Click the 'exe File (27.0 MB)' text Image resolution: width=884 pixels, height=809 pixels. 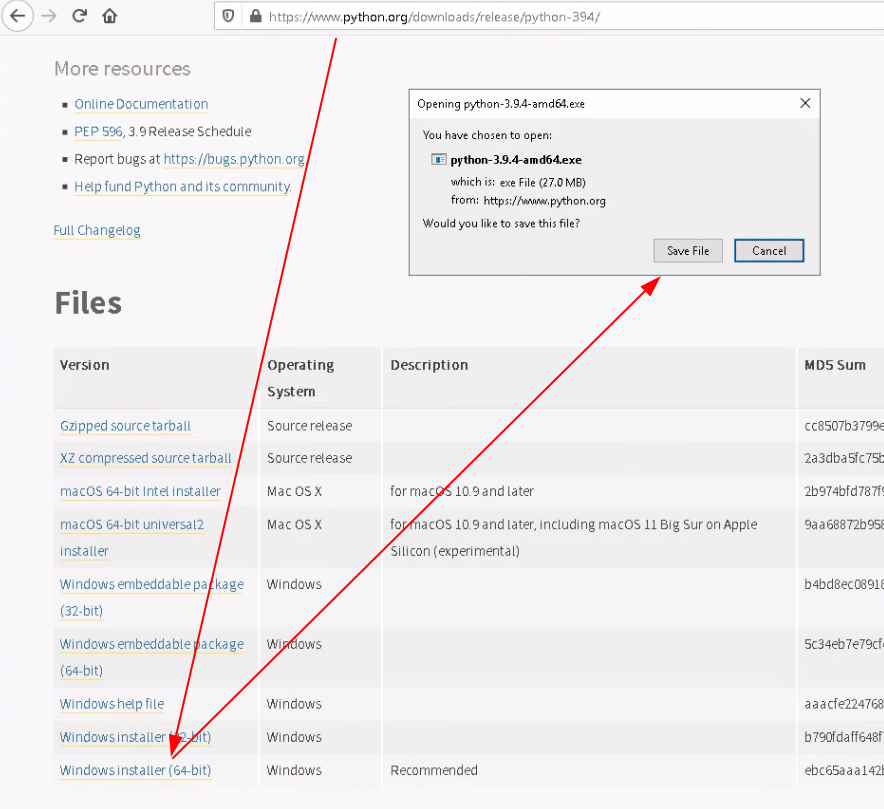[542, 183]
